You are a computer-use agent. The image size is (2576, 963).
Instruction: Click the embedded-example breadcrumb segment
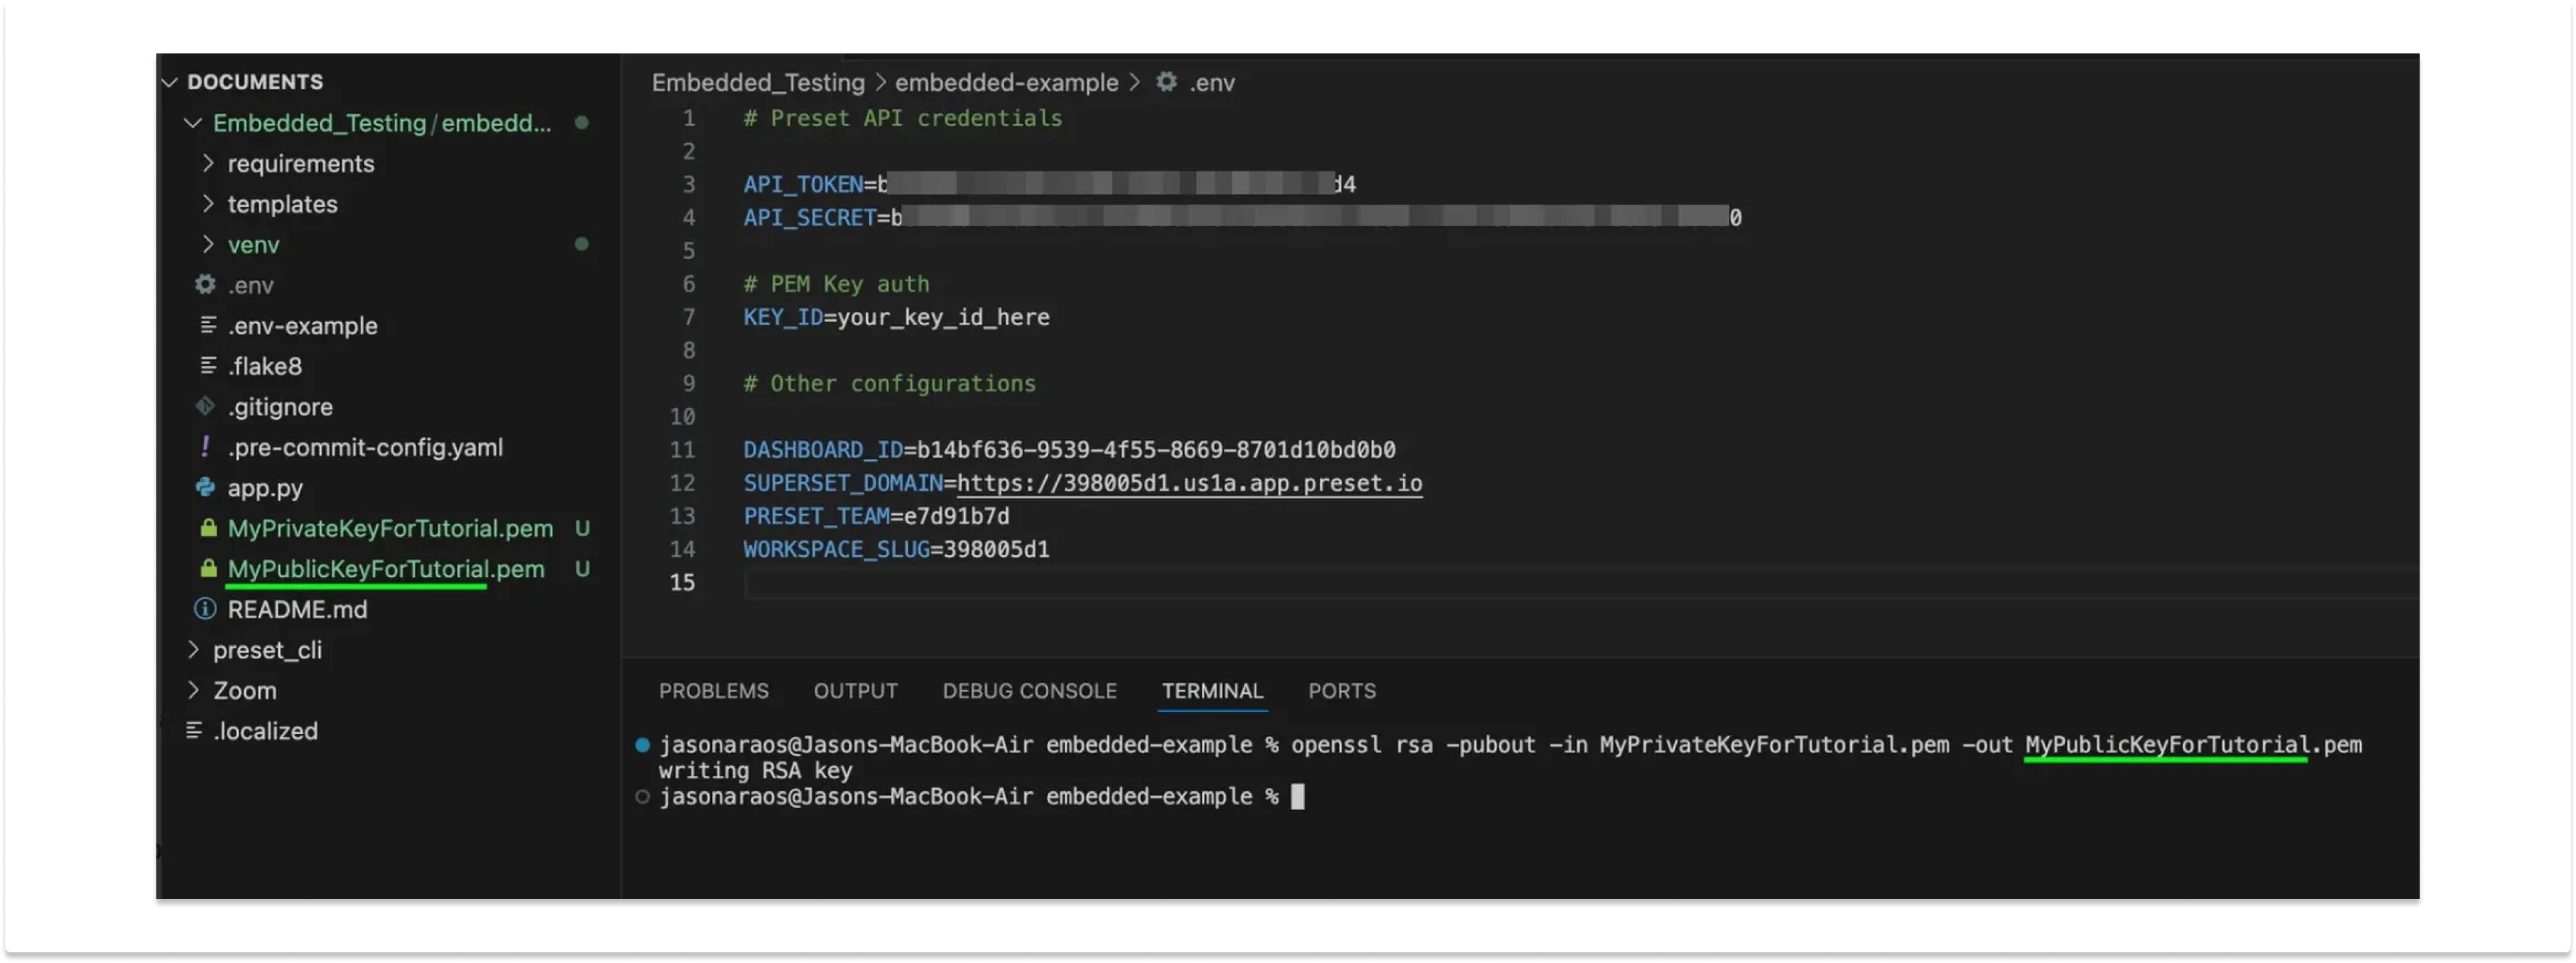1006,82
